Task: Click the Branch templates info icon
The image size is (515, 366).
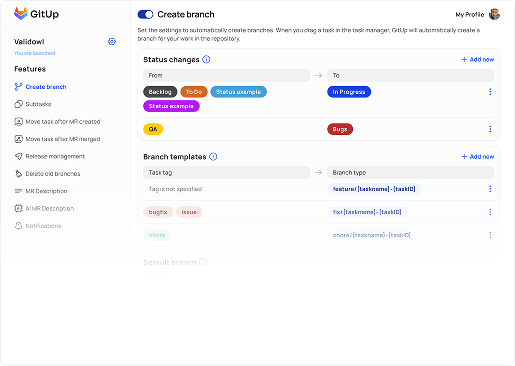Action: [213, 157]
